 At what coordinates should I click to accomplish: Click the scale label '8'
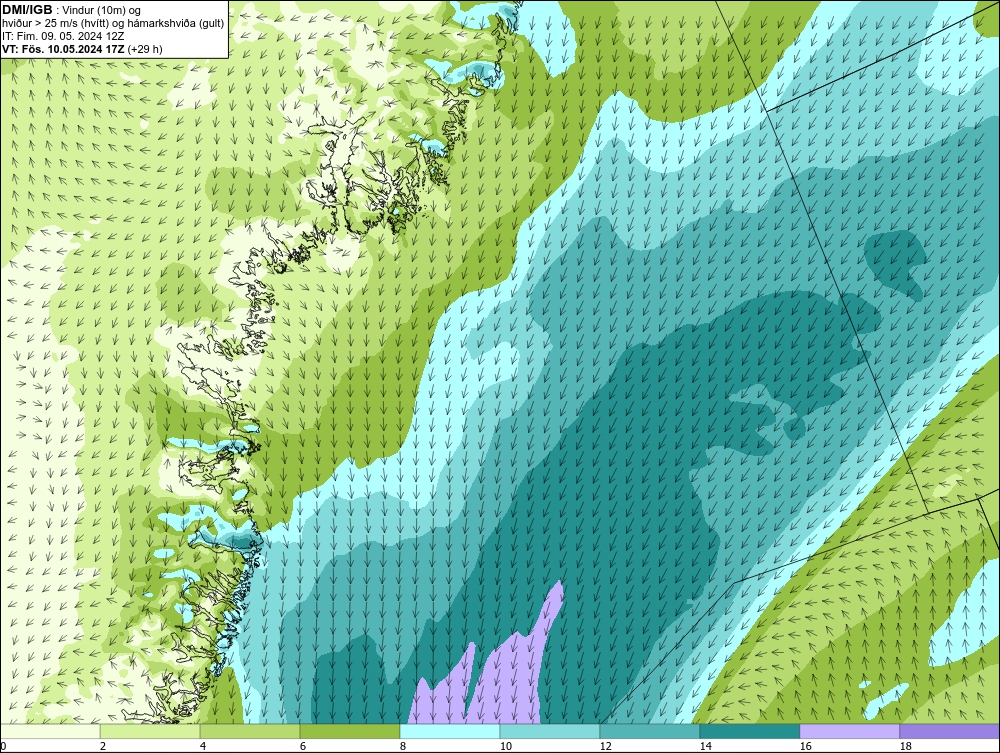click(x=403, y=746)
